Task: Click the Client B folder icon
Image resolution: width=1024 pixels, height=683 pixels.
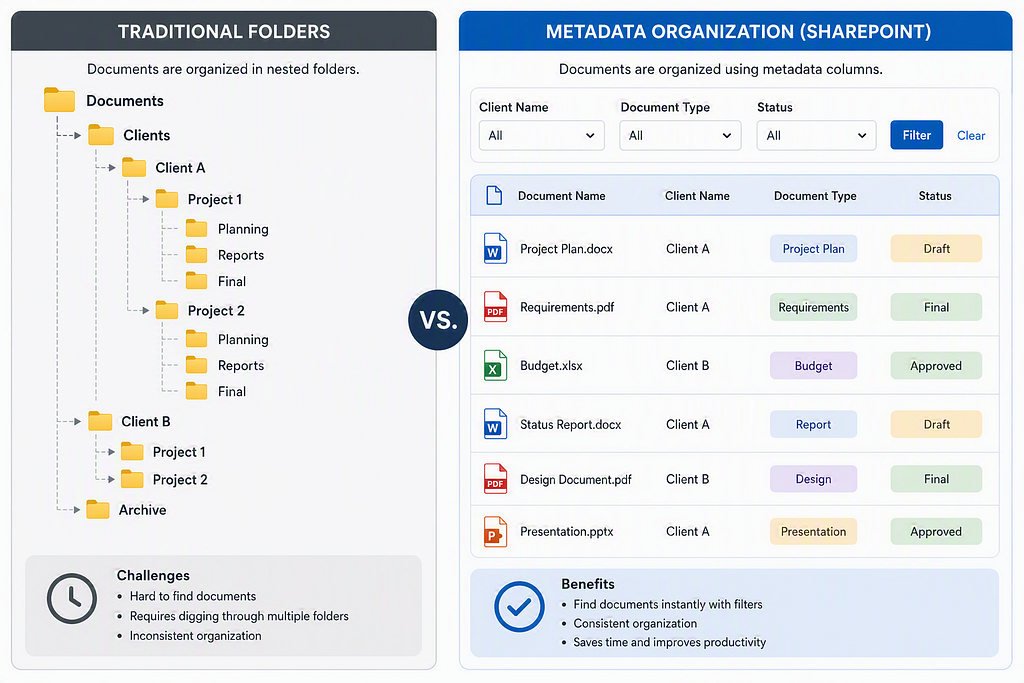Action: pos(100,421)
